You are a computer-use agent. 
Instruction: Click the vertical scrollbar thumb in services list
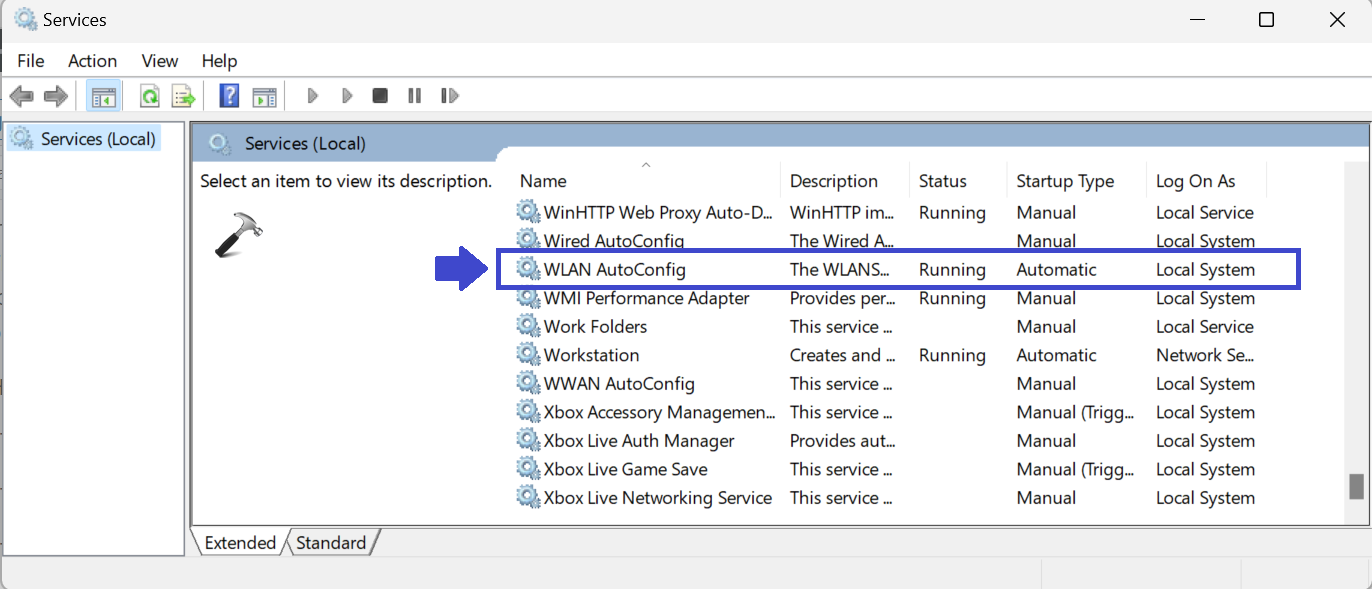coord(1355,486)
